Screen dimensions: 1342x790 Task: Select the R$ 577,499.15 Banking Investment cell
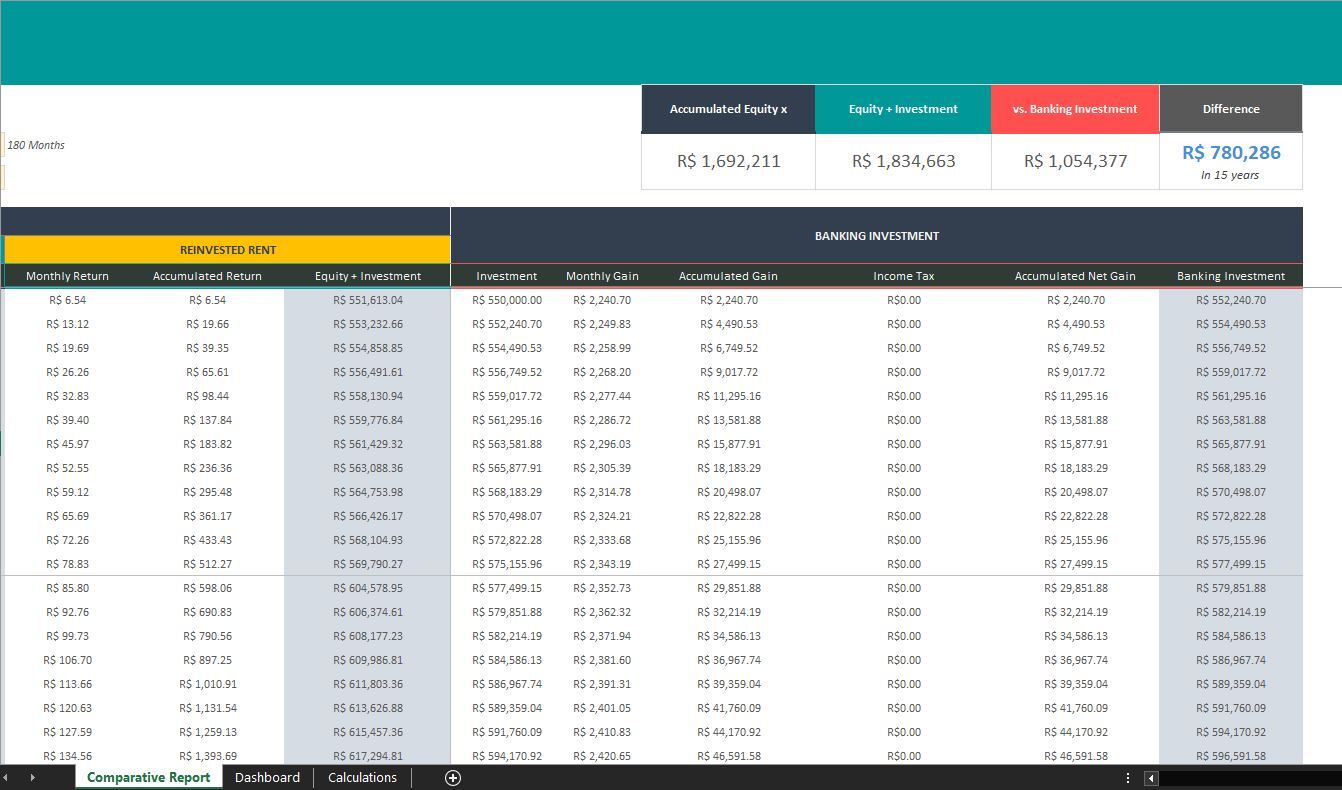pyautogui.click(x=1231, y=564)
